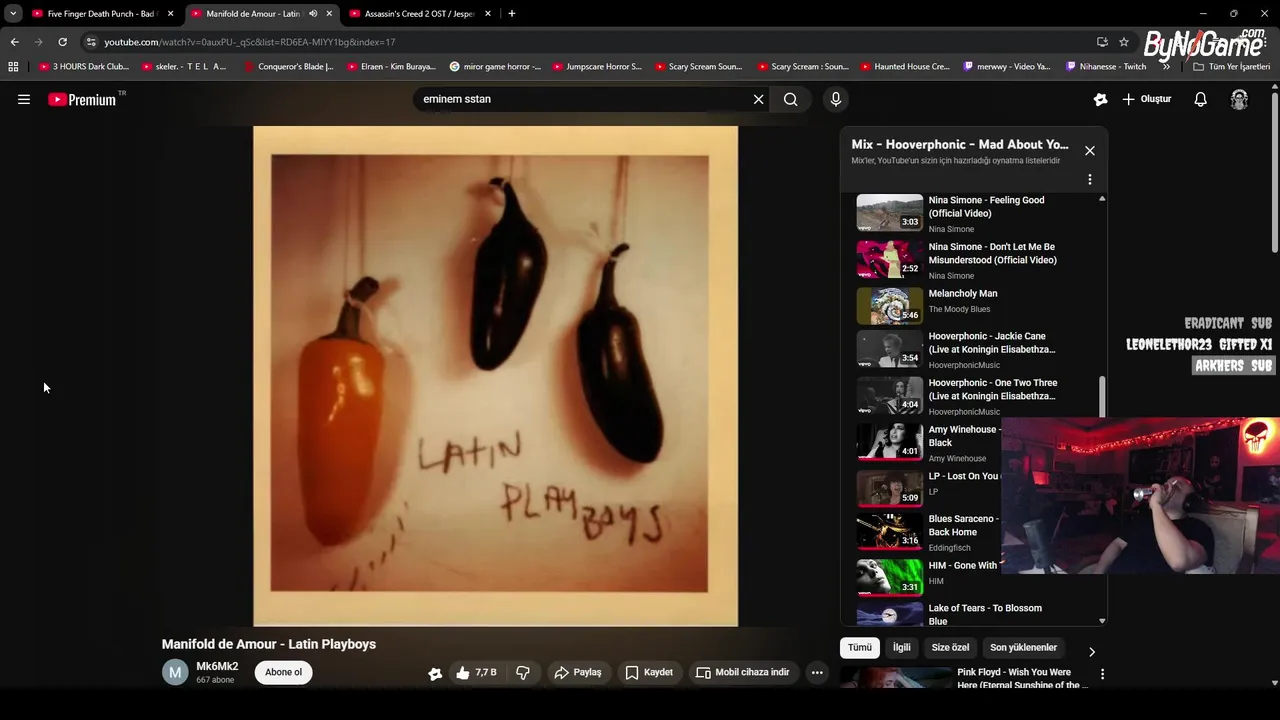The height and width of the screenshot is (720, 1280).
Task: Show next filter chips arrow
Action: coord(1092,652)
